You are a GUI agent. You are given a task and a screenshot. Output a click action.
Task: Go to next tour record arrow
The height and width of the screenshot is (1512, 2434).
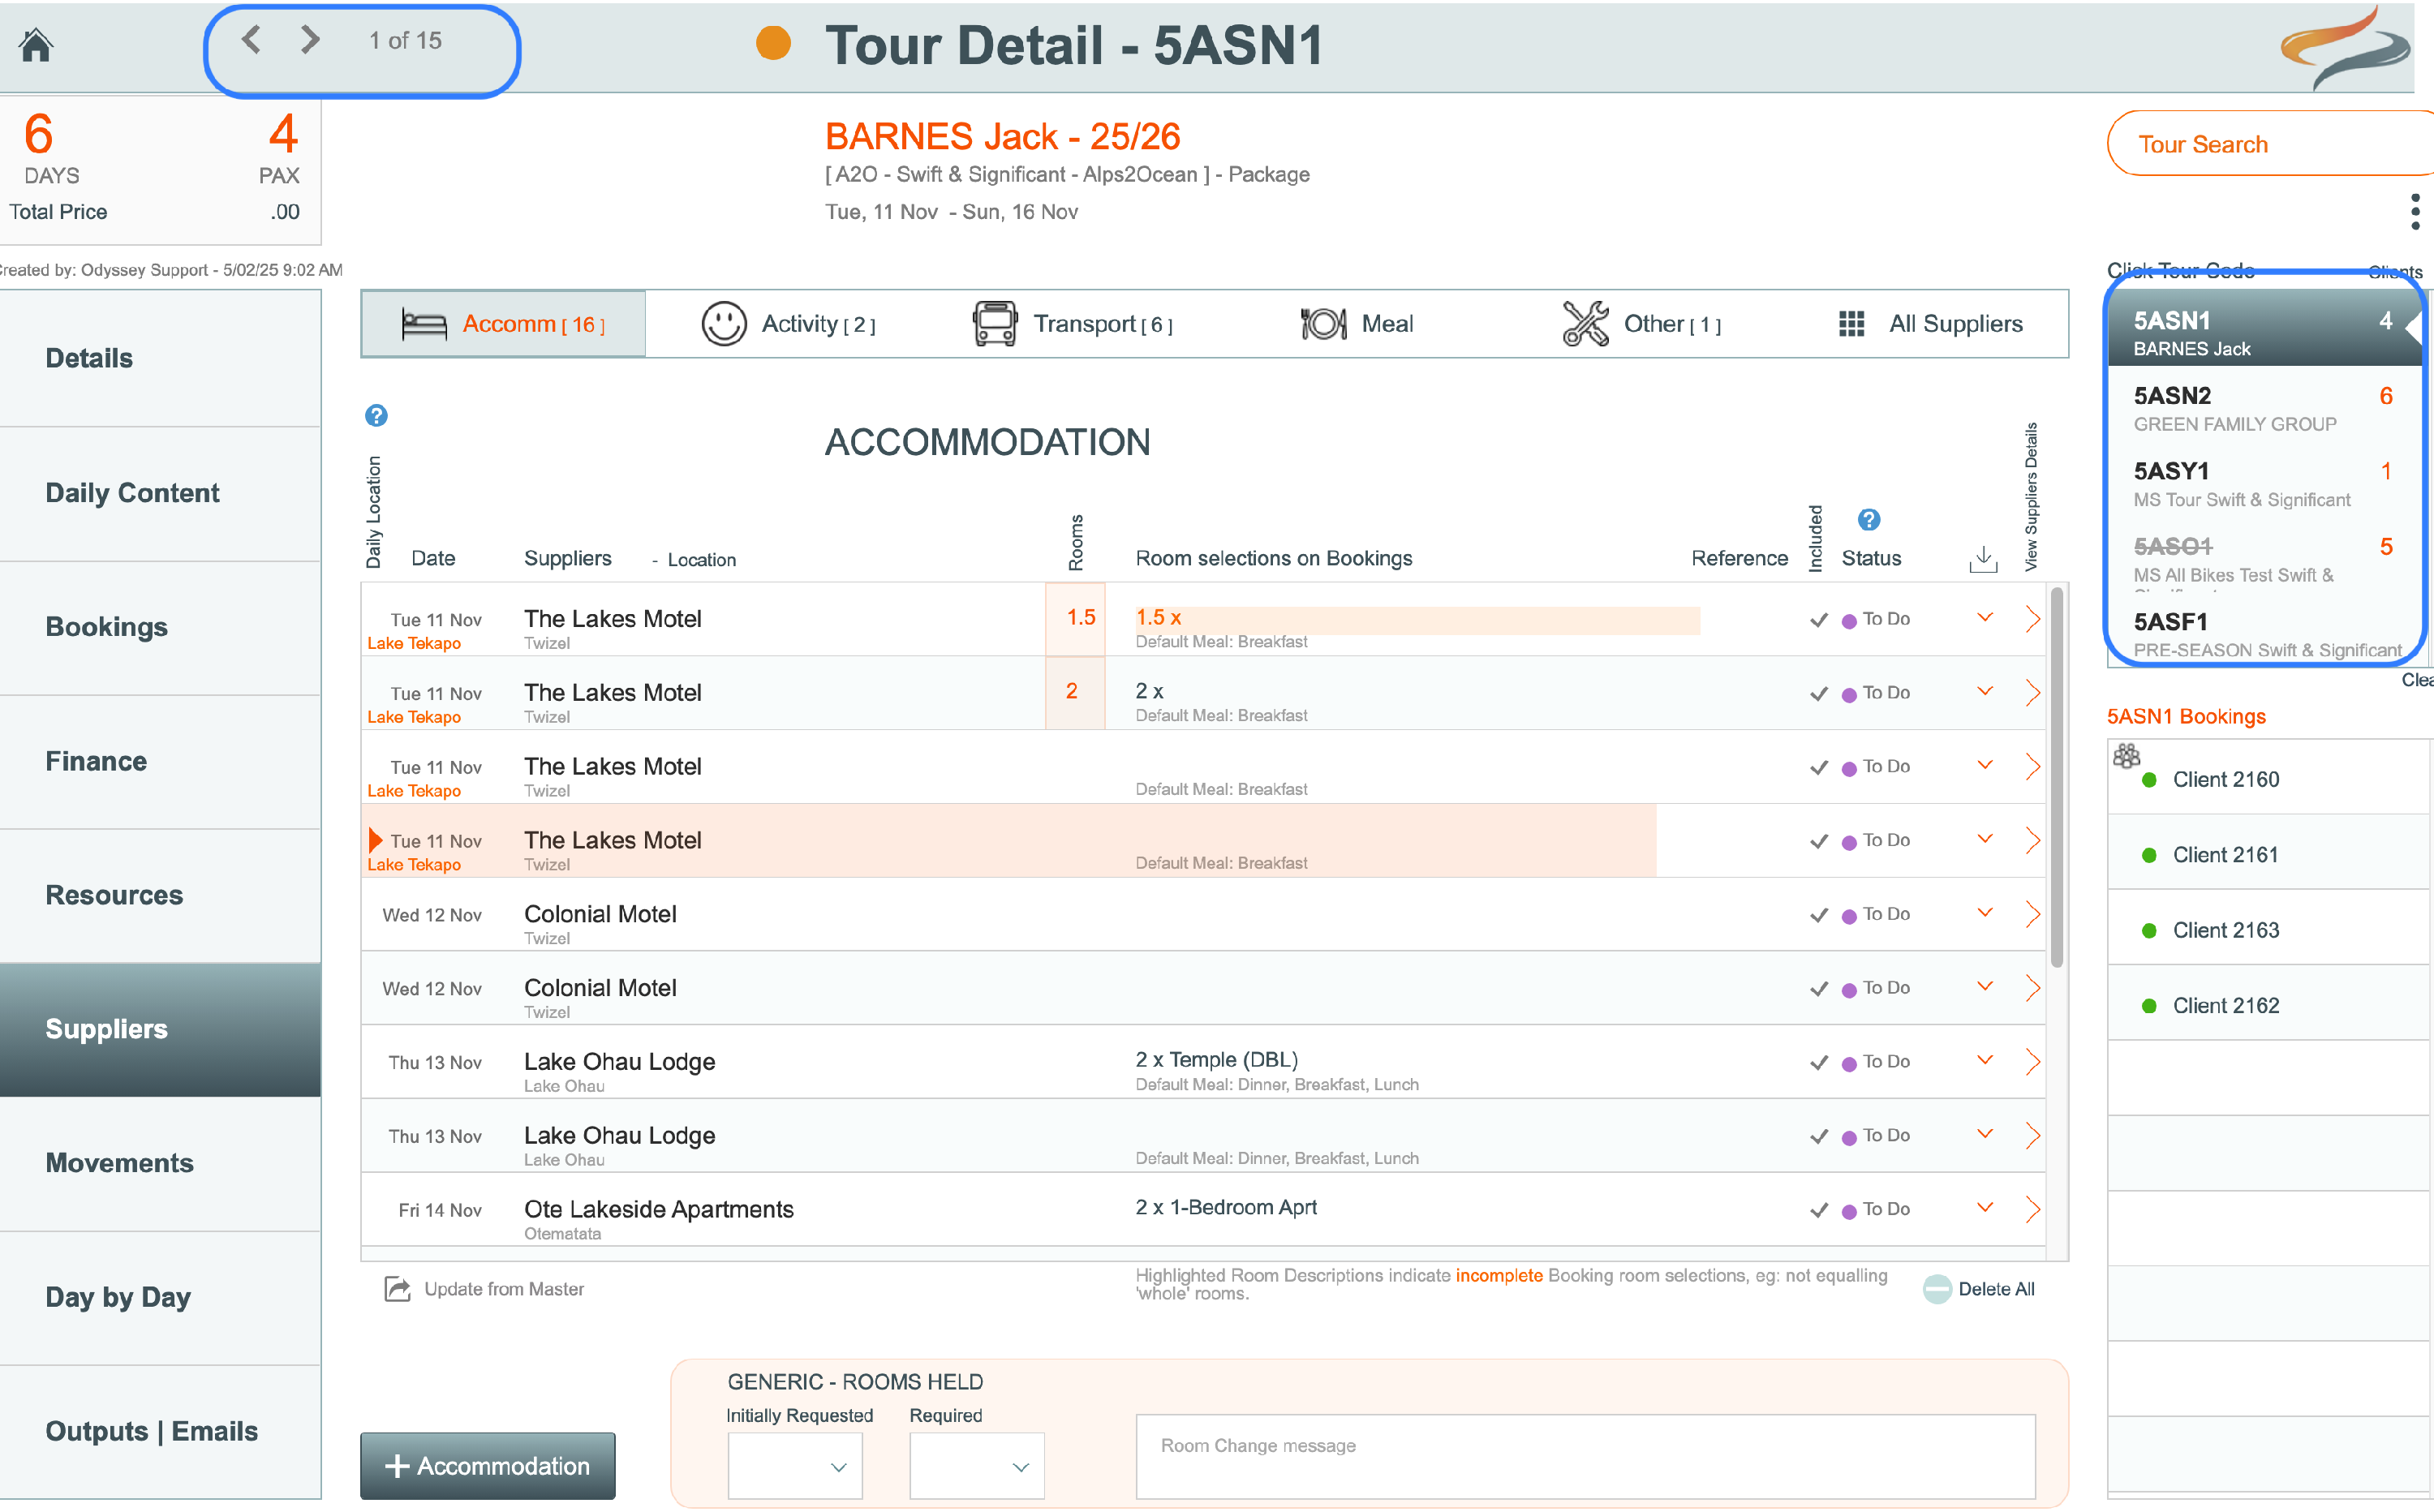[x=310, y=40]
